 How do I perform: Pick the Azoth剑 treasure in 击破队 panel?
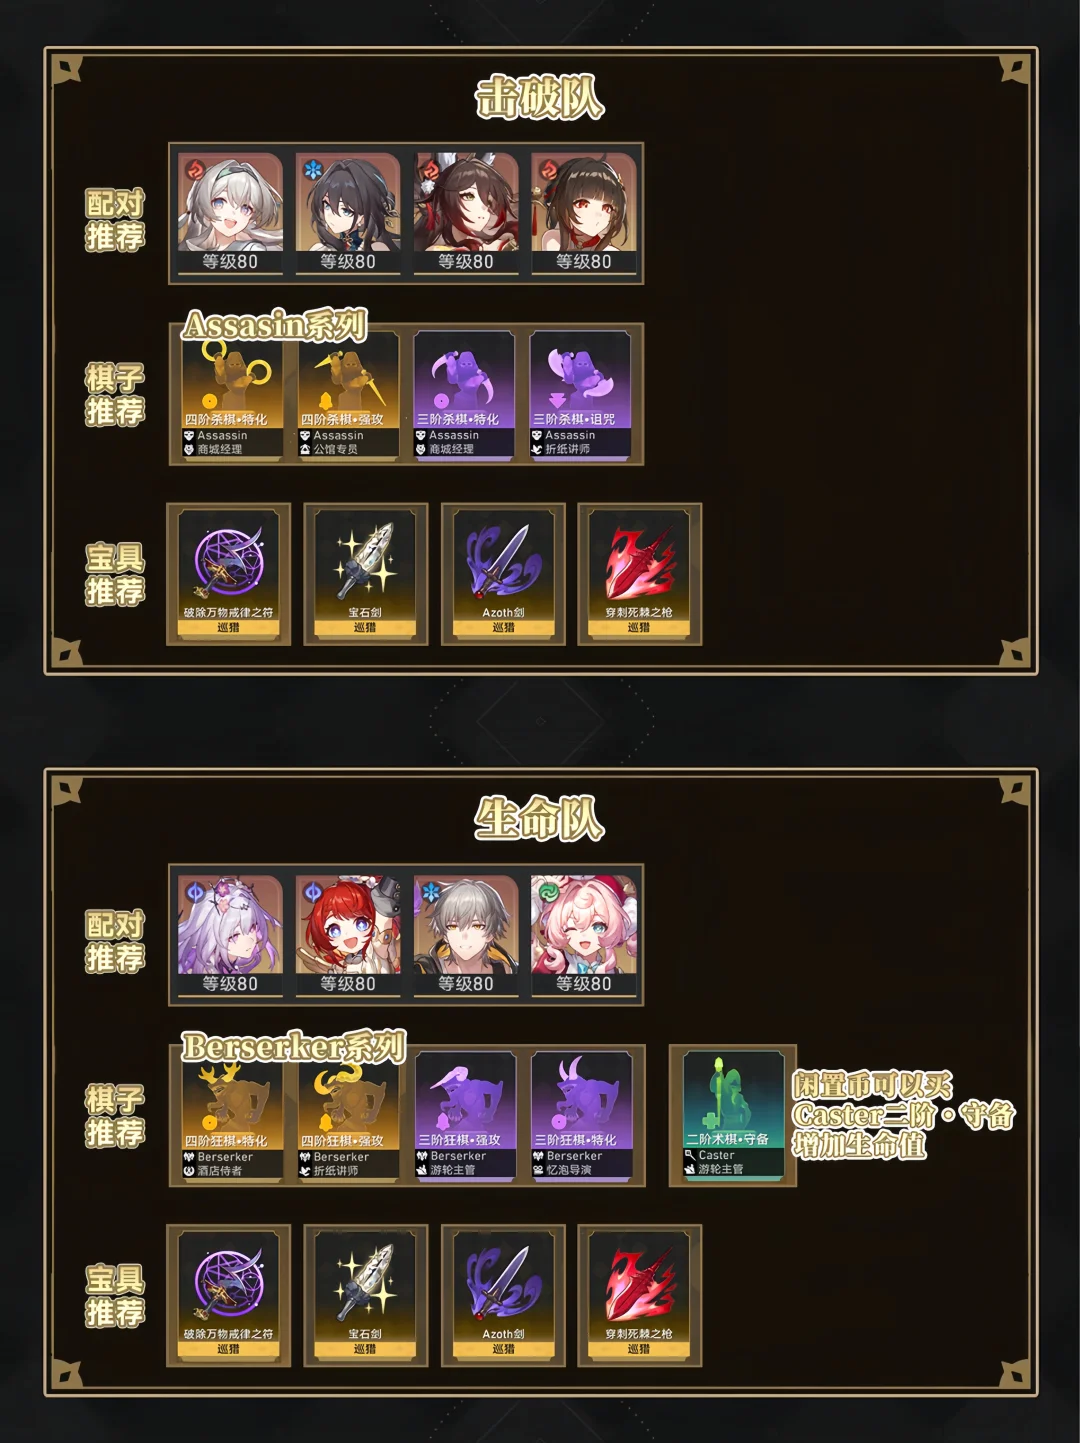click(x=503, y=574)
